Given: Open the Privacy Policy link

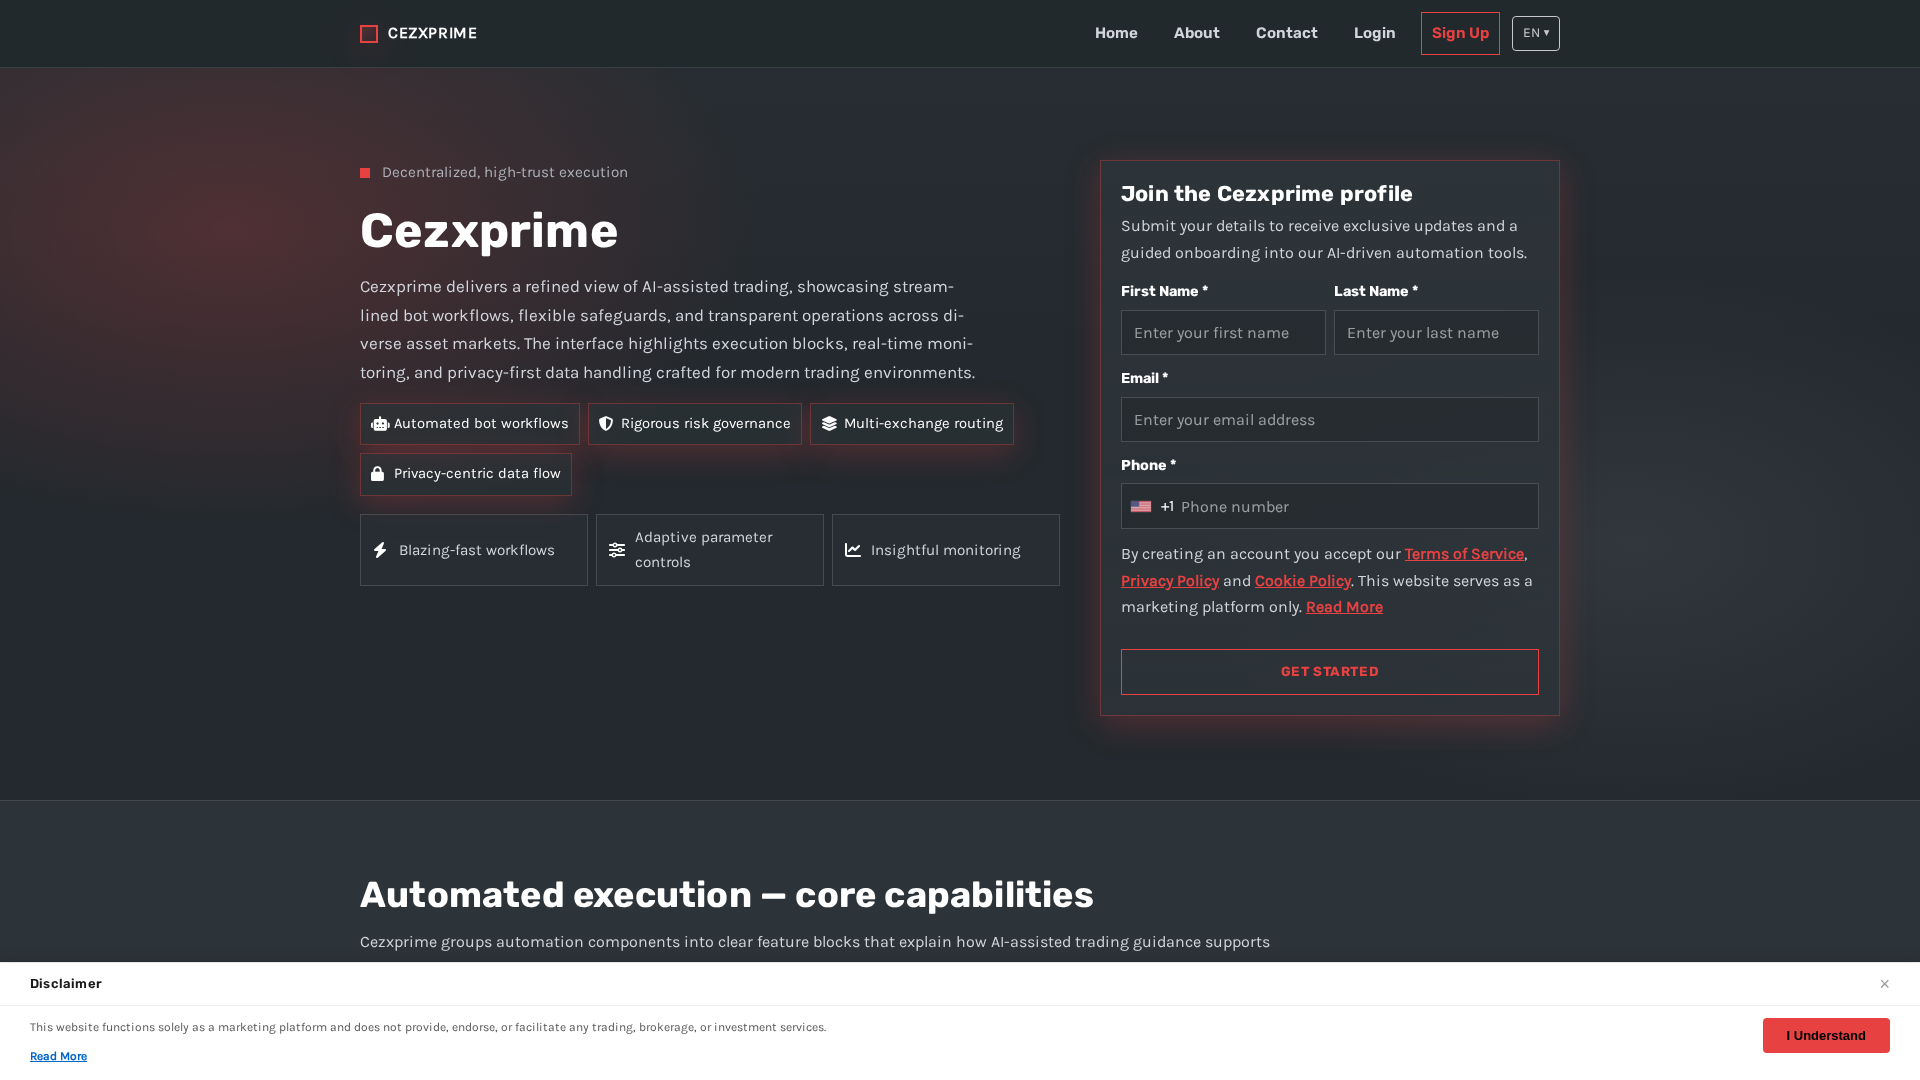Looking at the screenshot, I should (1170, 581).
